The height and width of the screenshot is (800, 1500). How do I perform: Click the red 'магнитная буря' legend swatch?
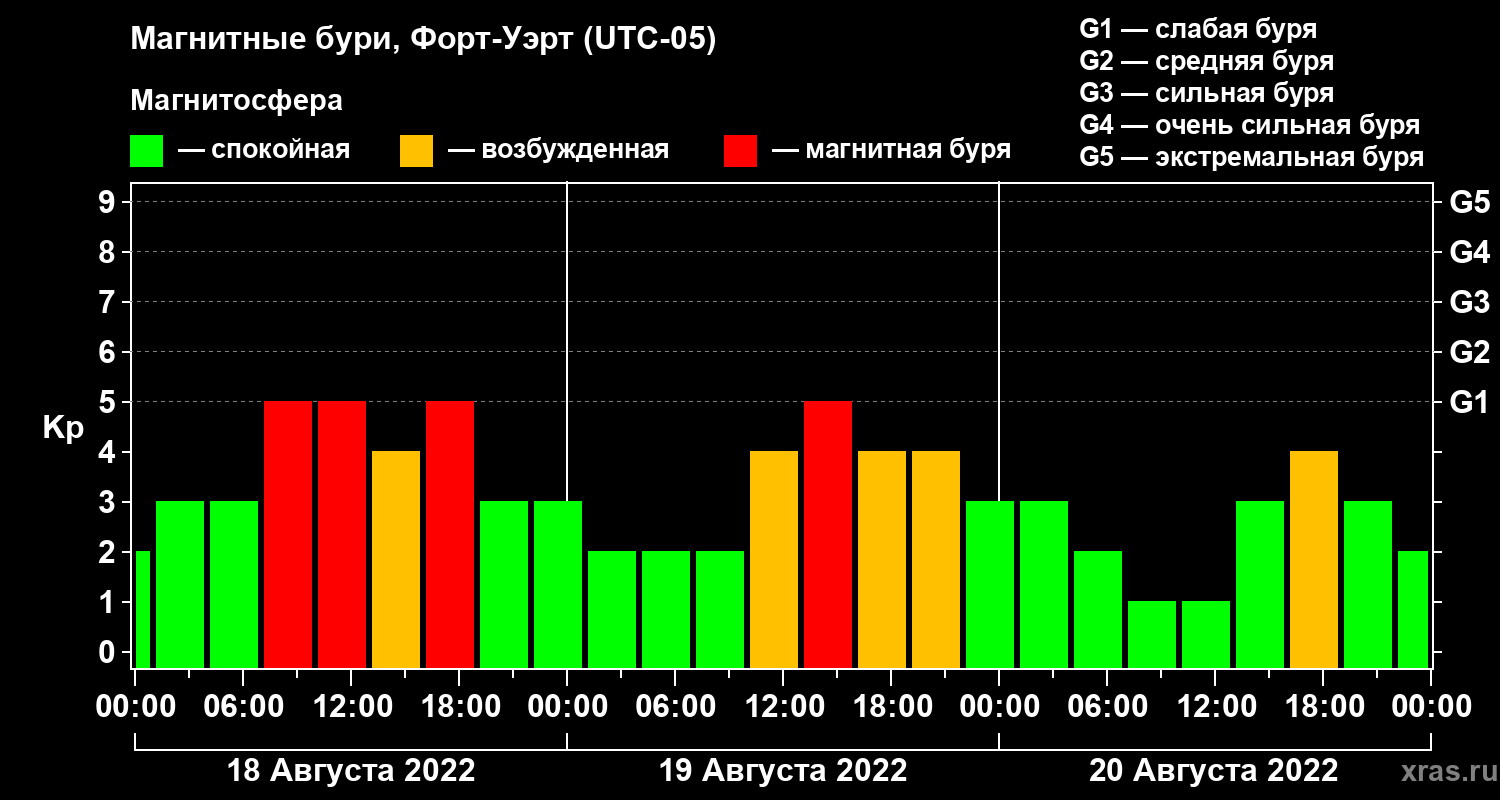coord(740,151)
